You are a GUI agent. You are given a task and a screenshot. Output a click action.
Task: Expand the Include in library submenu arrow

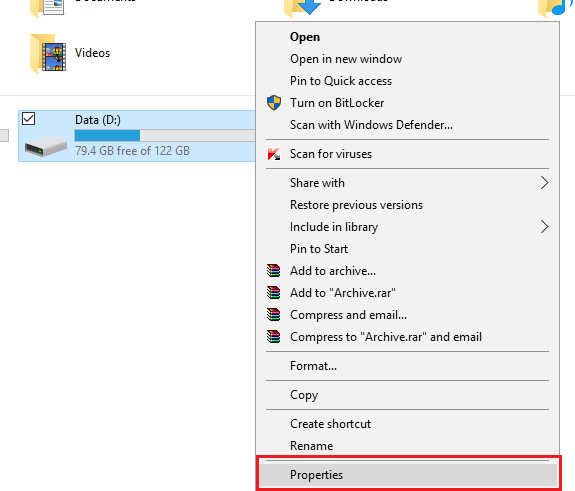tap(545, 227)
